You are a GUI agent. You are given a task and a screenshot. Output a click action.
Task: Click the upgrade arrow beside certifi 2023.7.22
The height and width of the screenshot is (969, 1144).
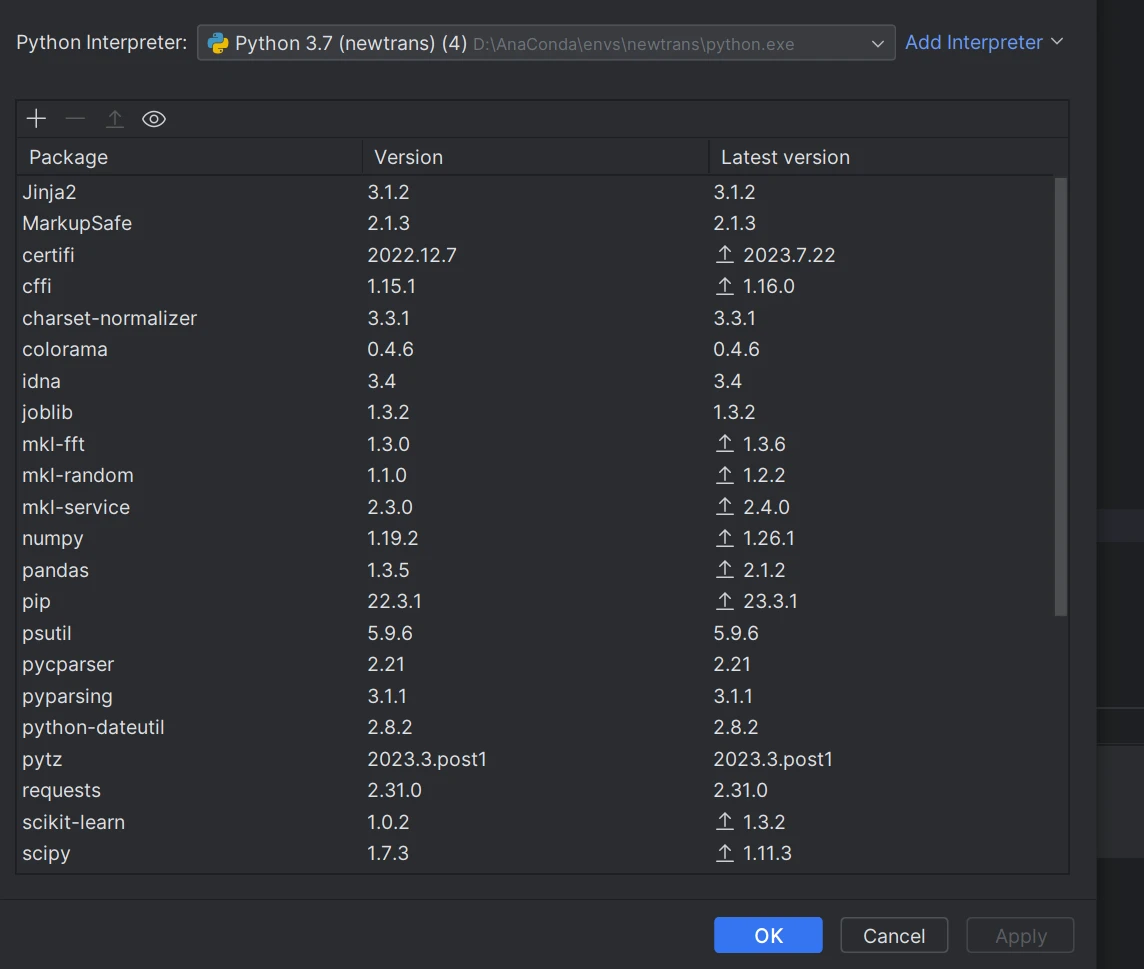click(x=725, y=255)
